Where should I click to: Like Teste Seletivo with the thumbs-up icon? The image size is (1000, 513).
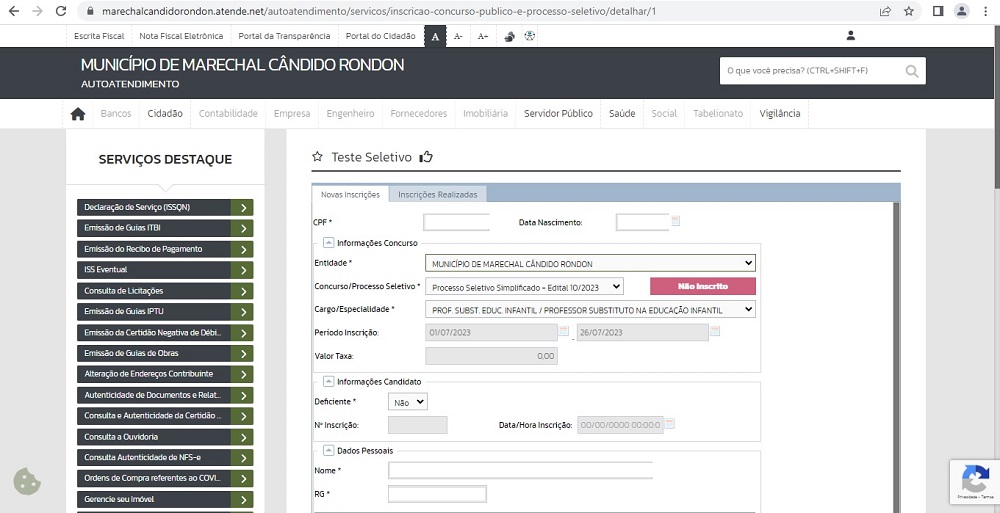[x=426, y=157]
